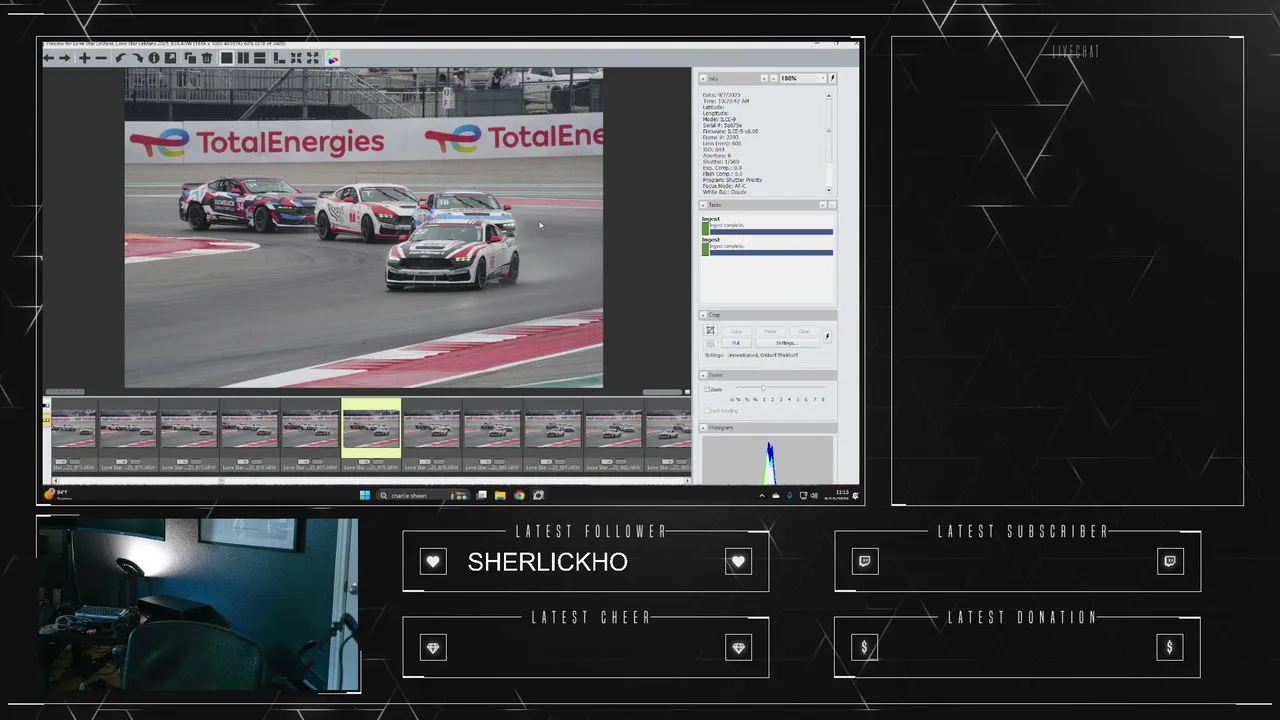Click the histogram graph display
Screen dimensions: 1280x720
(x=767, y=460)
